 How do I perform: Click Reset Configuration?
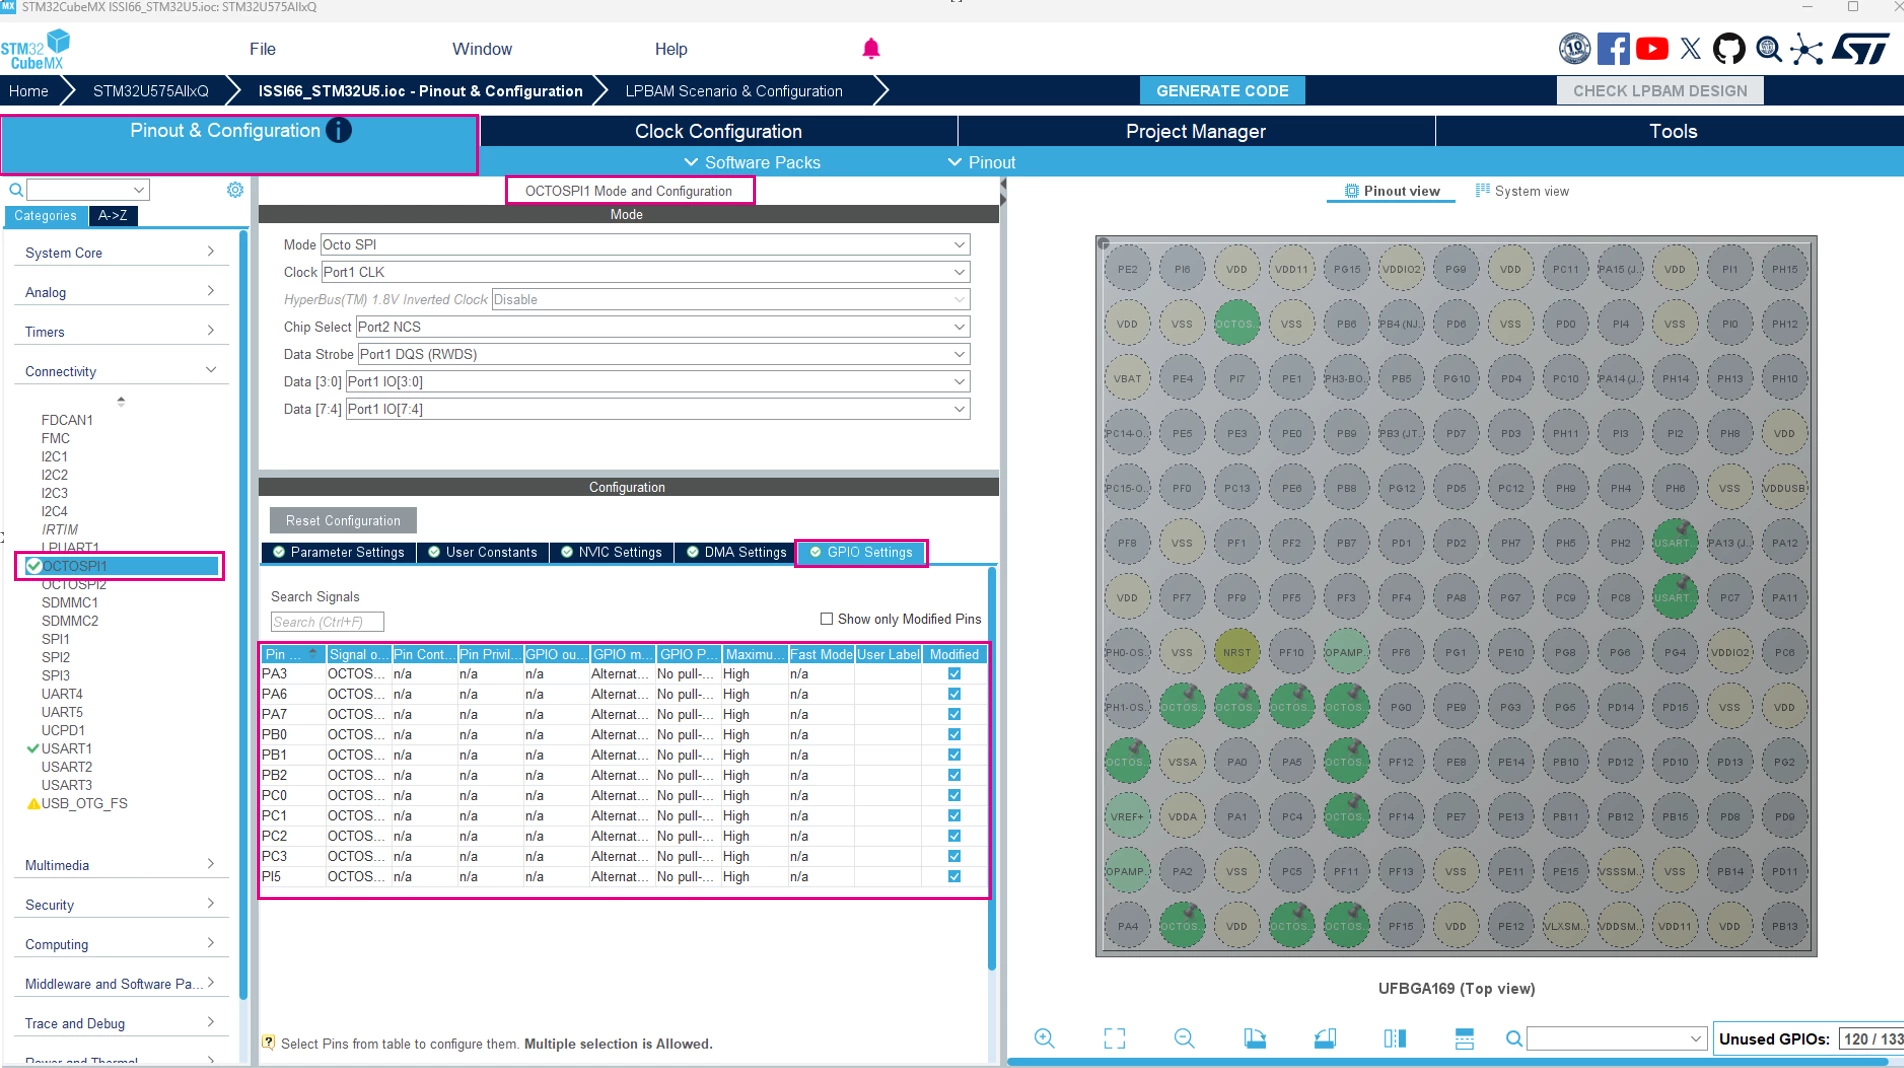343,521
